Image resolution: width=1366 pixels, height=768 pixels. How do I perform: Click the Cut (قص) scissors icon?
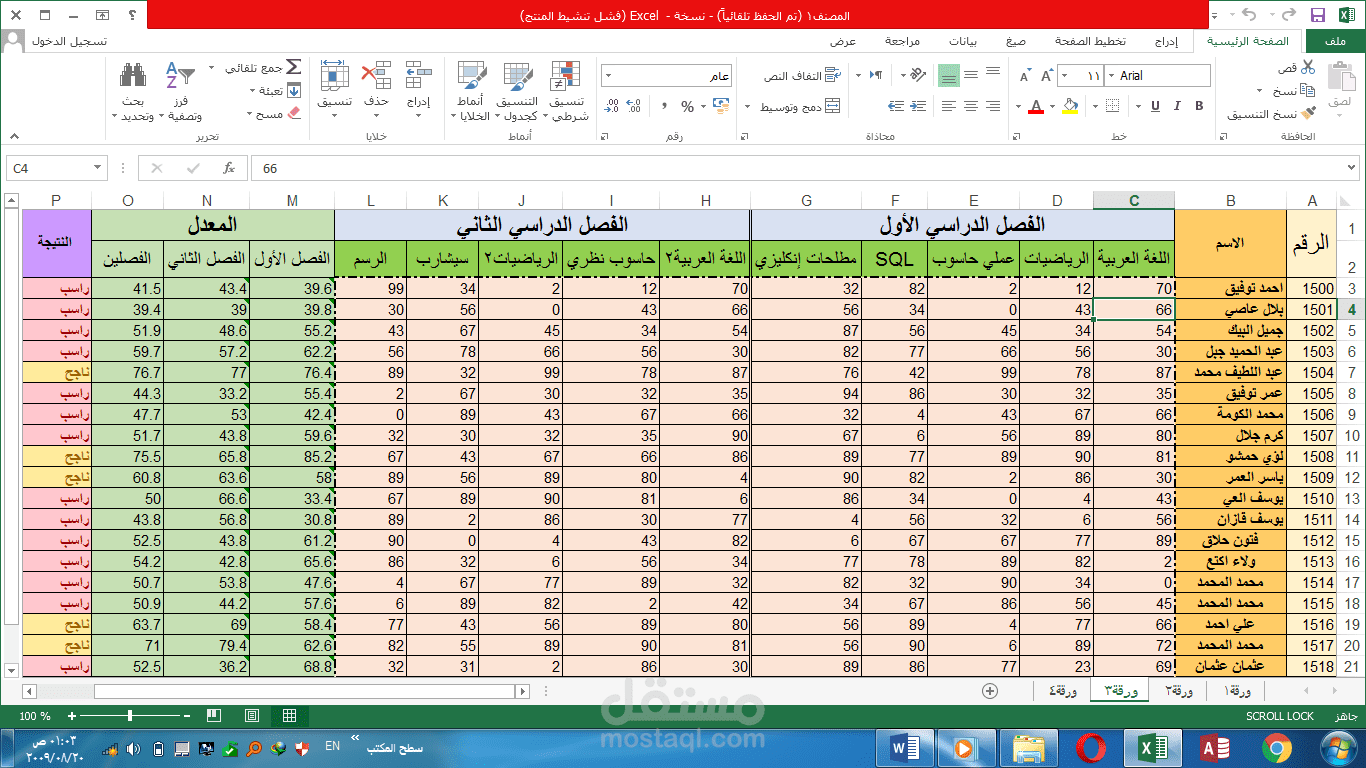click(x=1308, y=67)
